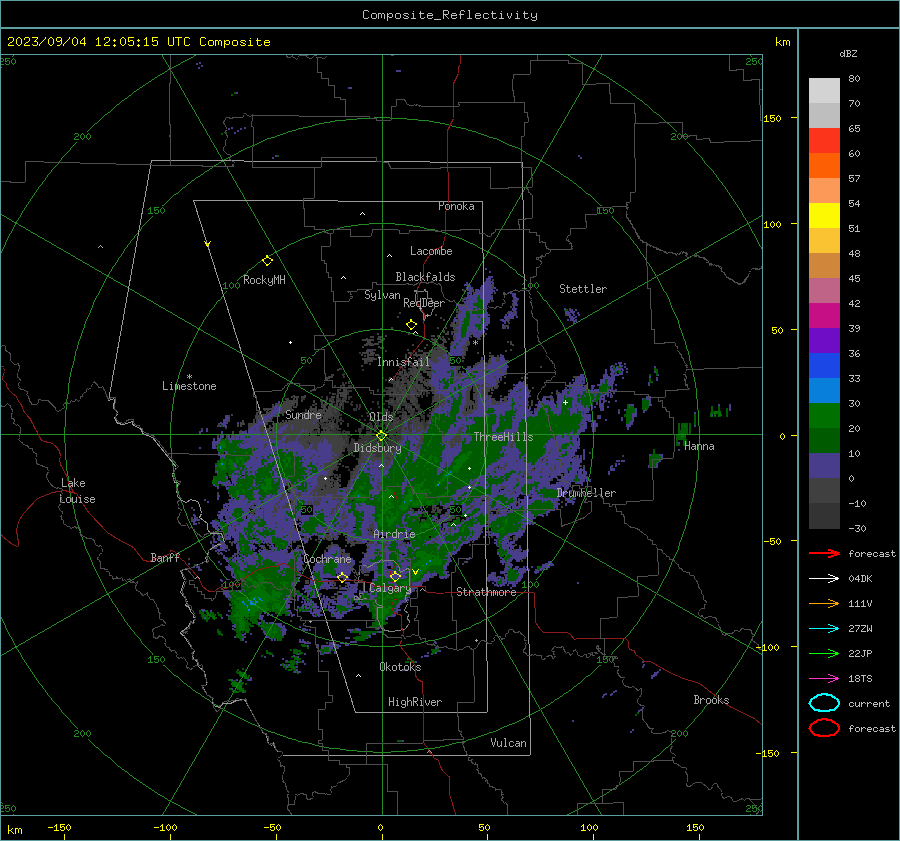
Task: Click the Innisfail city label
Action: pos(404,362)
